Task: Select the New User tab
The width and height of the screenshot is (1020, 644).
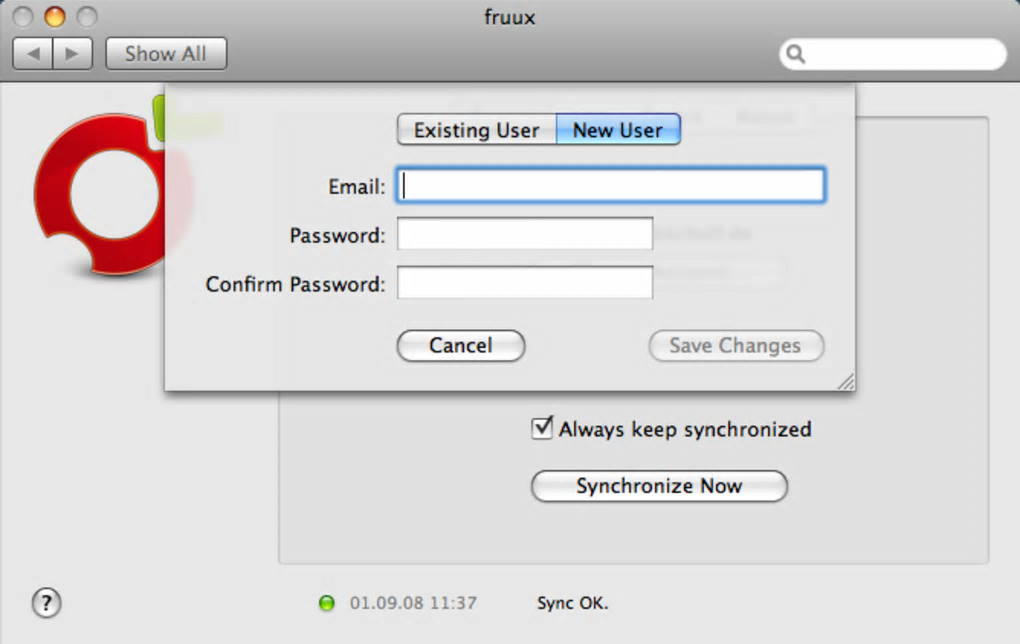Action: [x=618, y=130]
